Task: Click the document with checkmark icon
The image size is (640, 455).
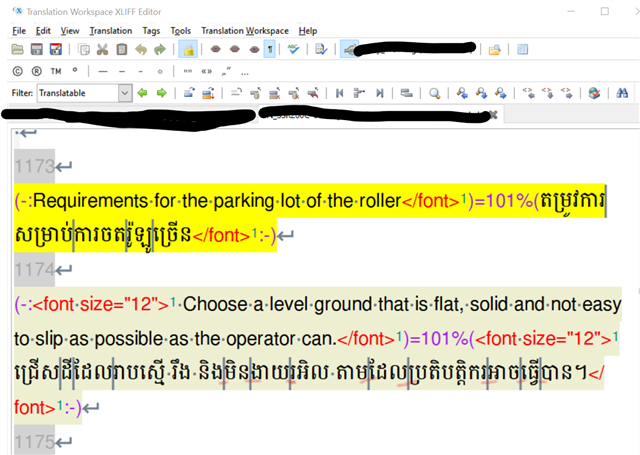Action: tap(321, 49)
